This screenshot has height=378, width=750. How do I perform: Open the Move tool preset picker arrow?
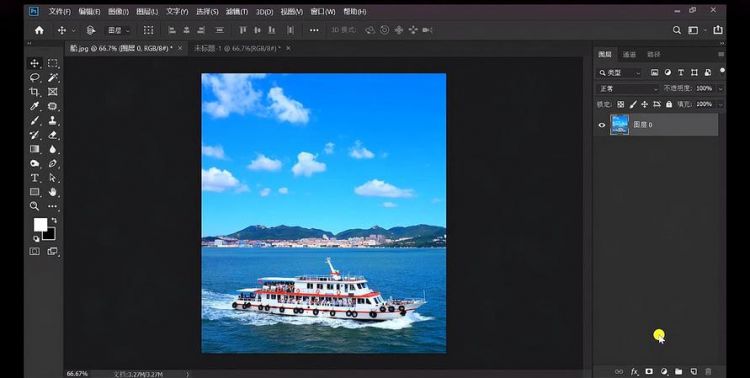click(x=74, y=30)
